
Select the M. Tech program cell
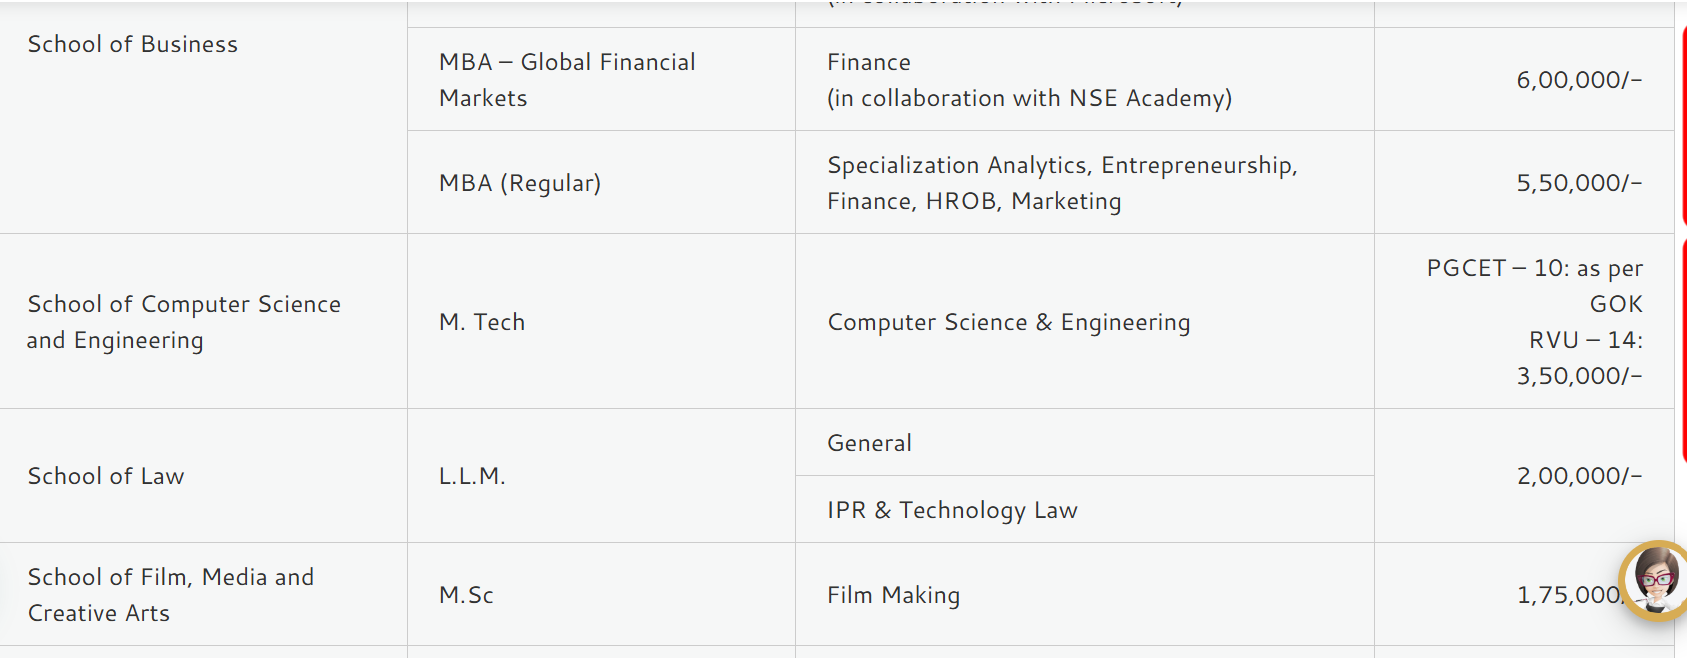481,322
